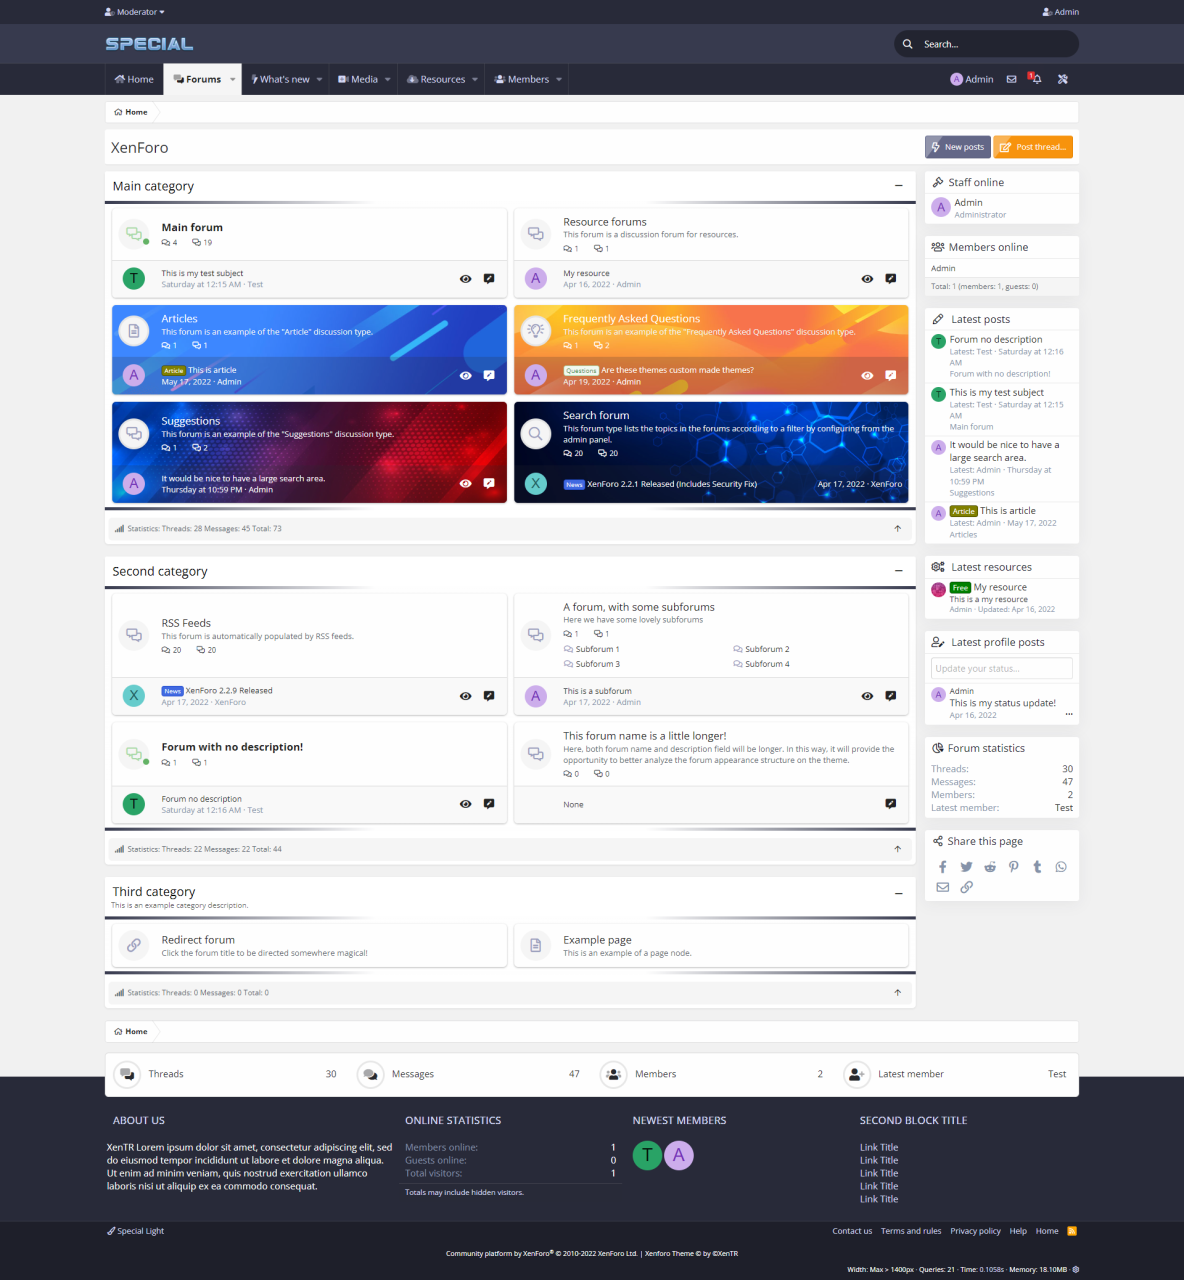Collapse the Third category block

(899, 893)
